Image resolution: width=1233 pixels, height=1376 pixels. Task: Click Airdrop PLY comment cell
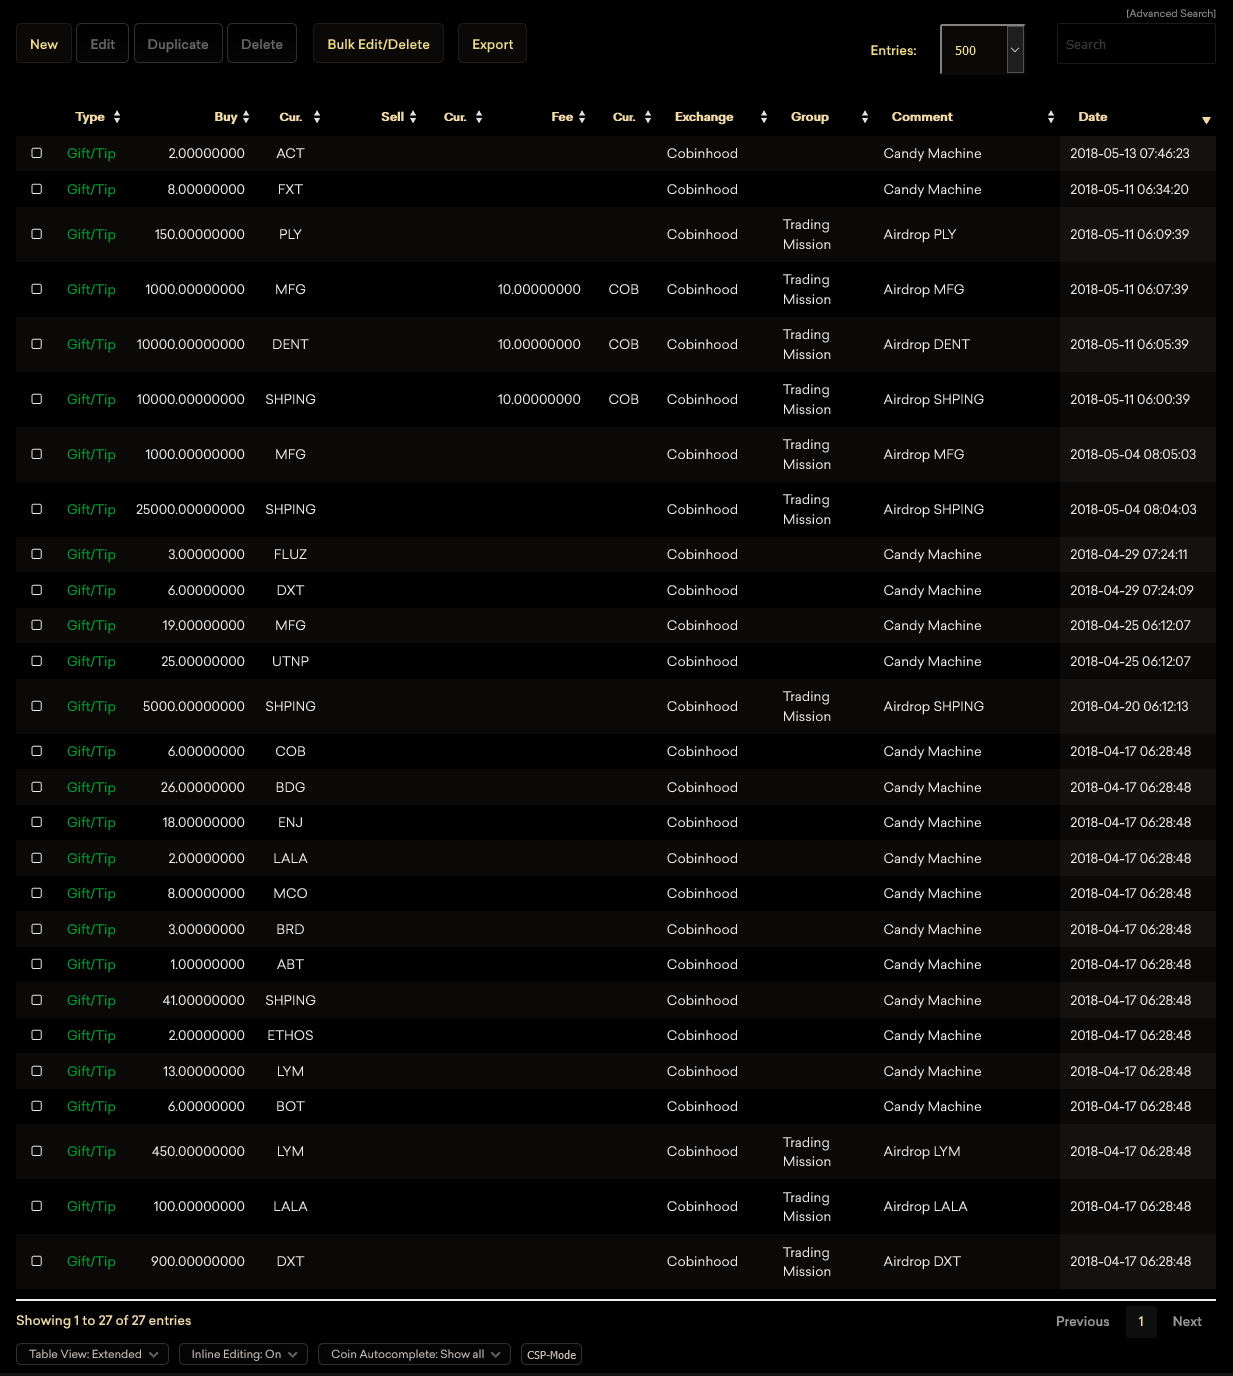920,234
